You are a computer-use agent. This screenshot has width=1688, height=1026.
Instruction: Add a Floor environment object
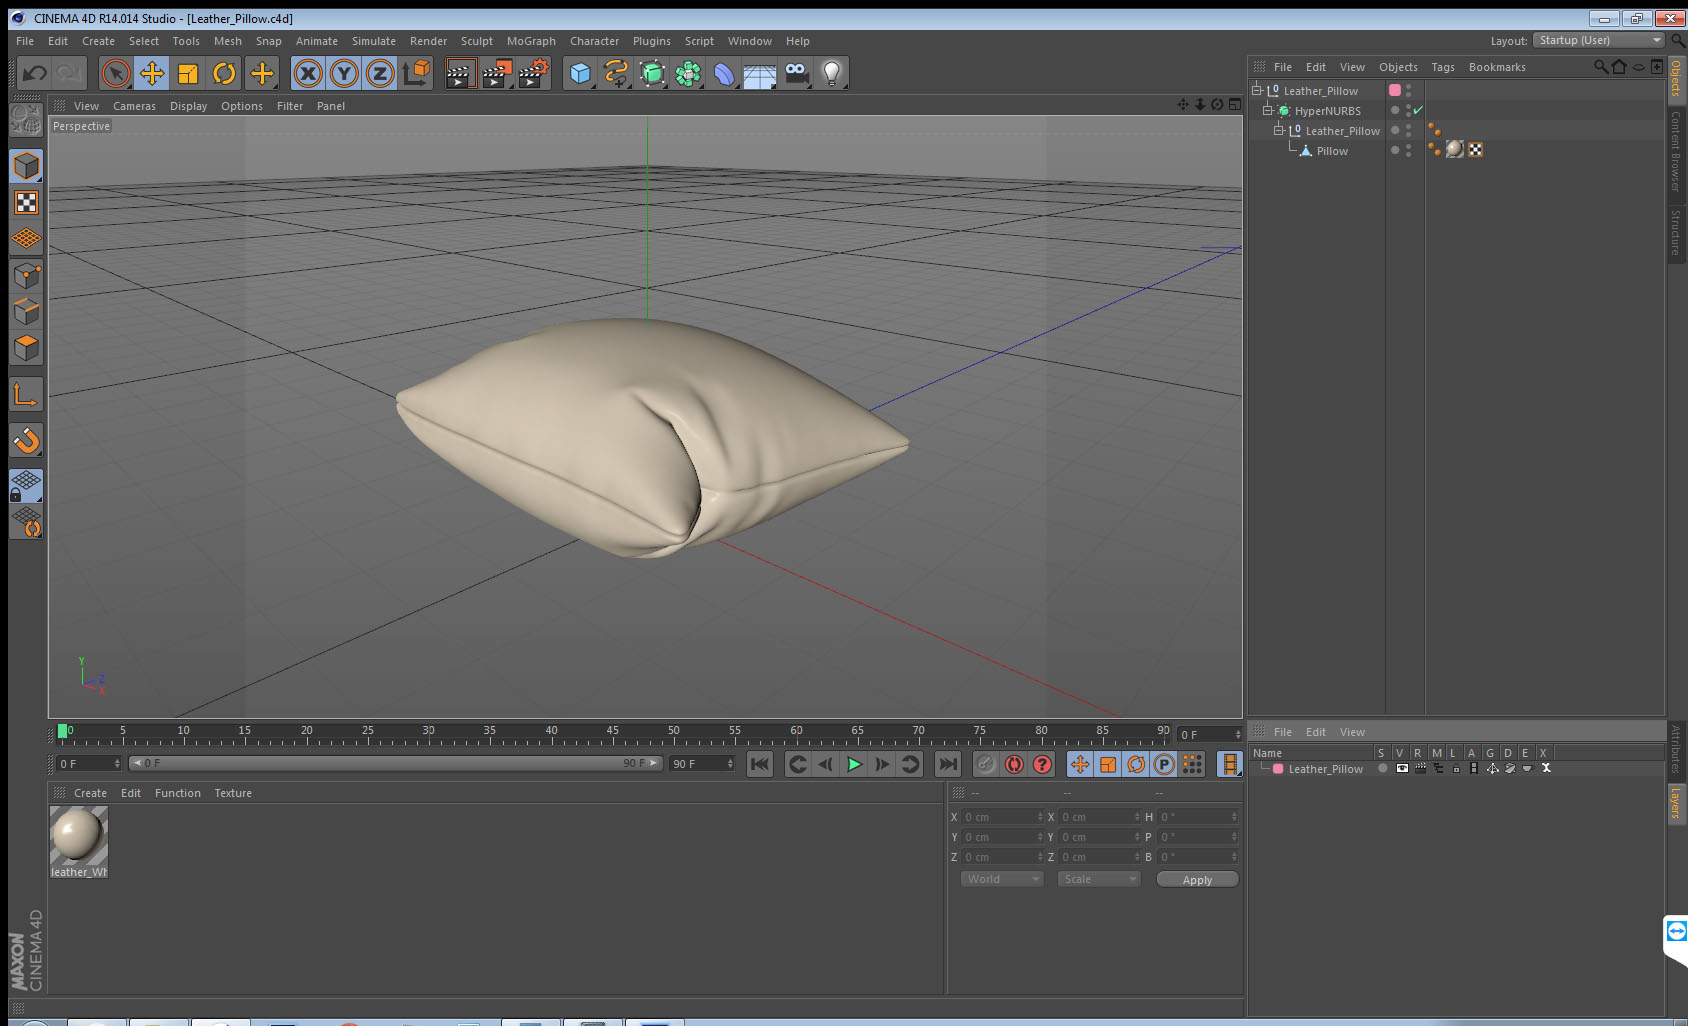(760, 73)
